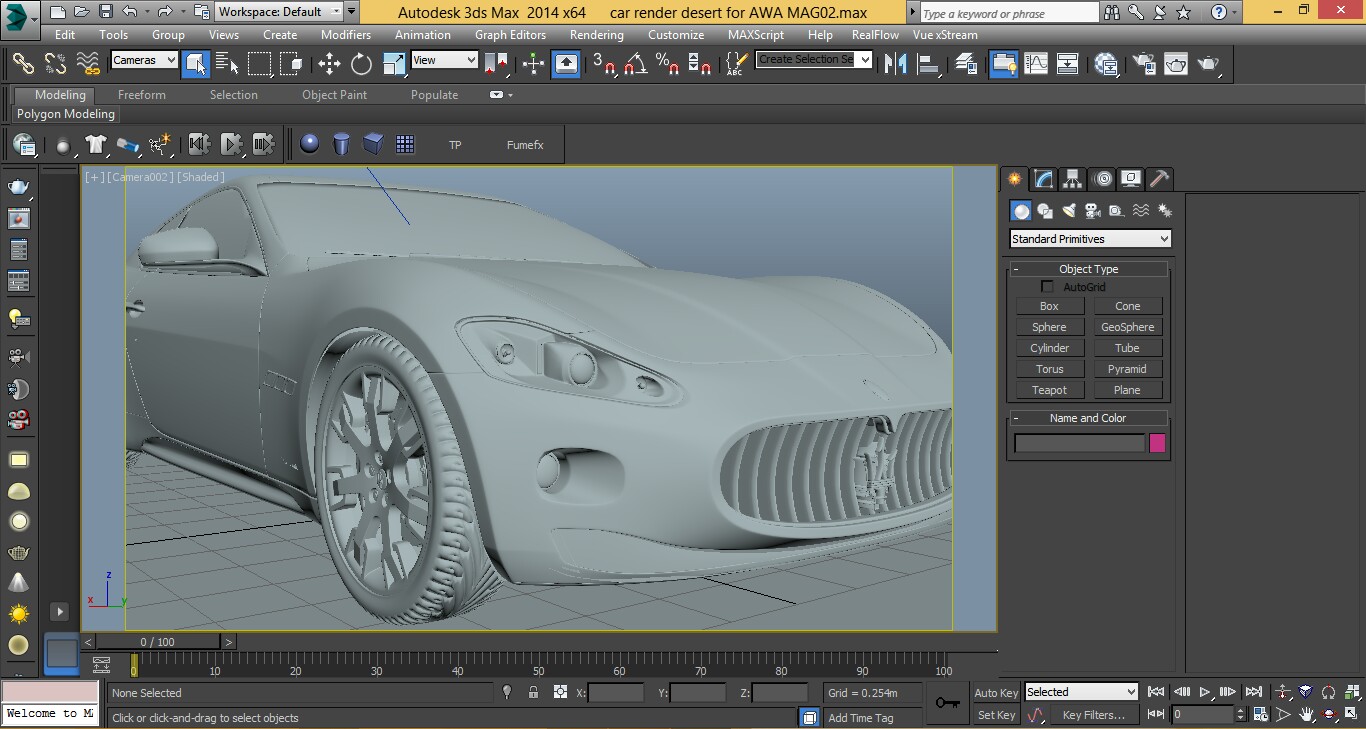Open the magenta object color swatch
The image size is (1366, 729).
coord(1158,443)
